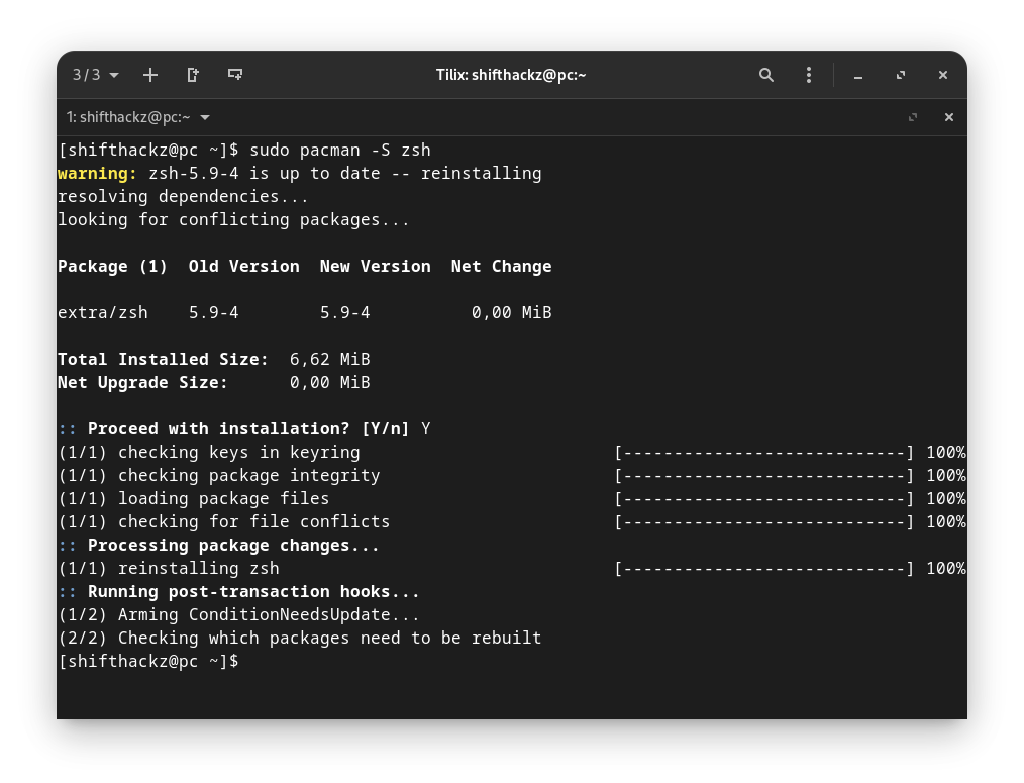Create a new session using the plus icon
This screenshot has width=1024, height=783.
pyautogui.click(x=150, y=75)
